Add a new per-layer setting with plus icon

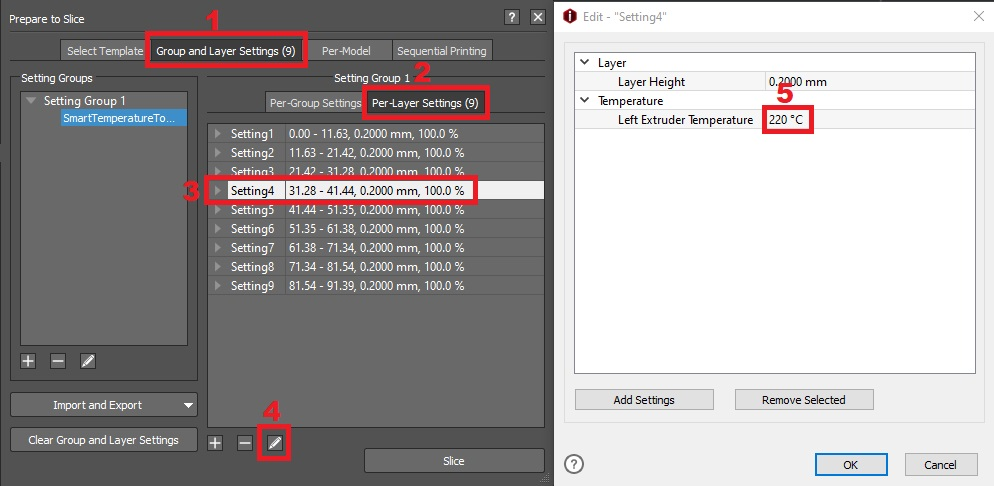[215, 443]
